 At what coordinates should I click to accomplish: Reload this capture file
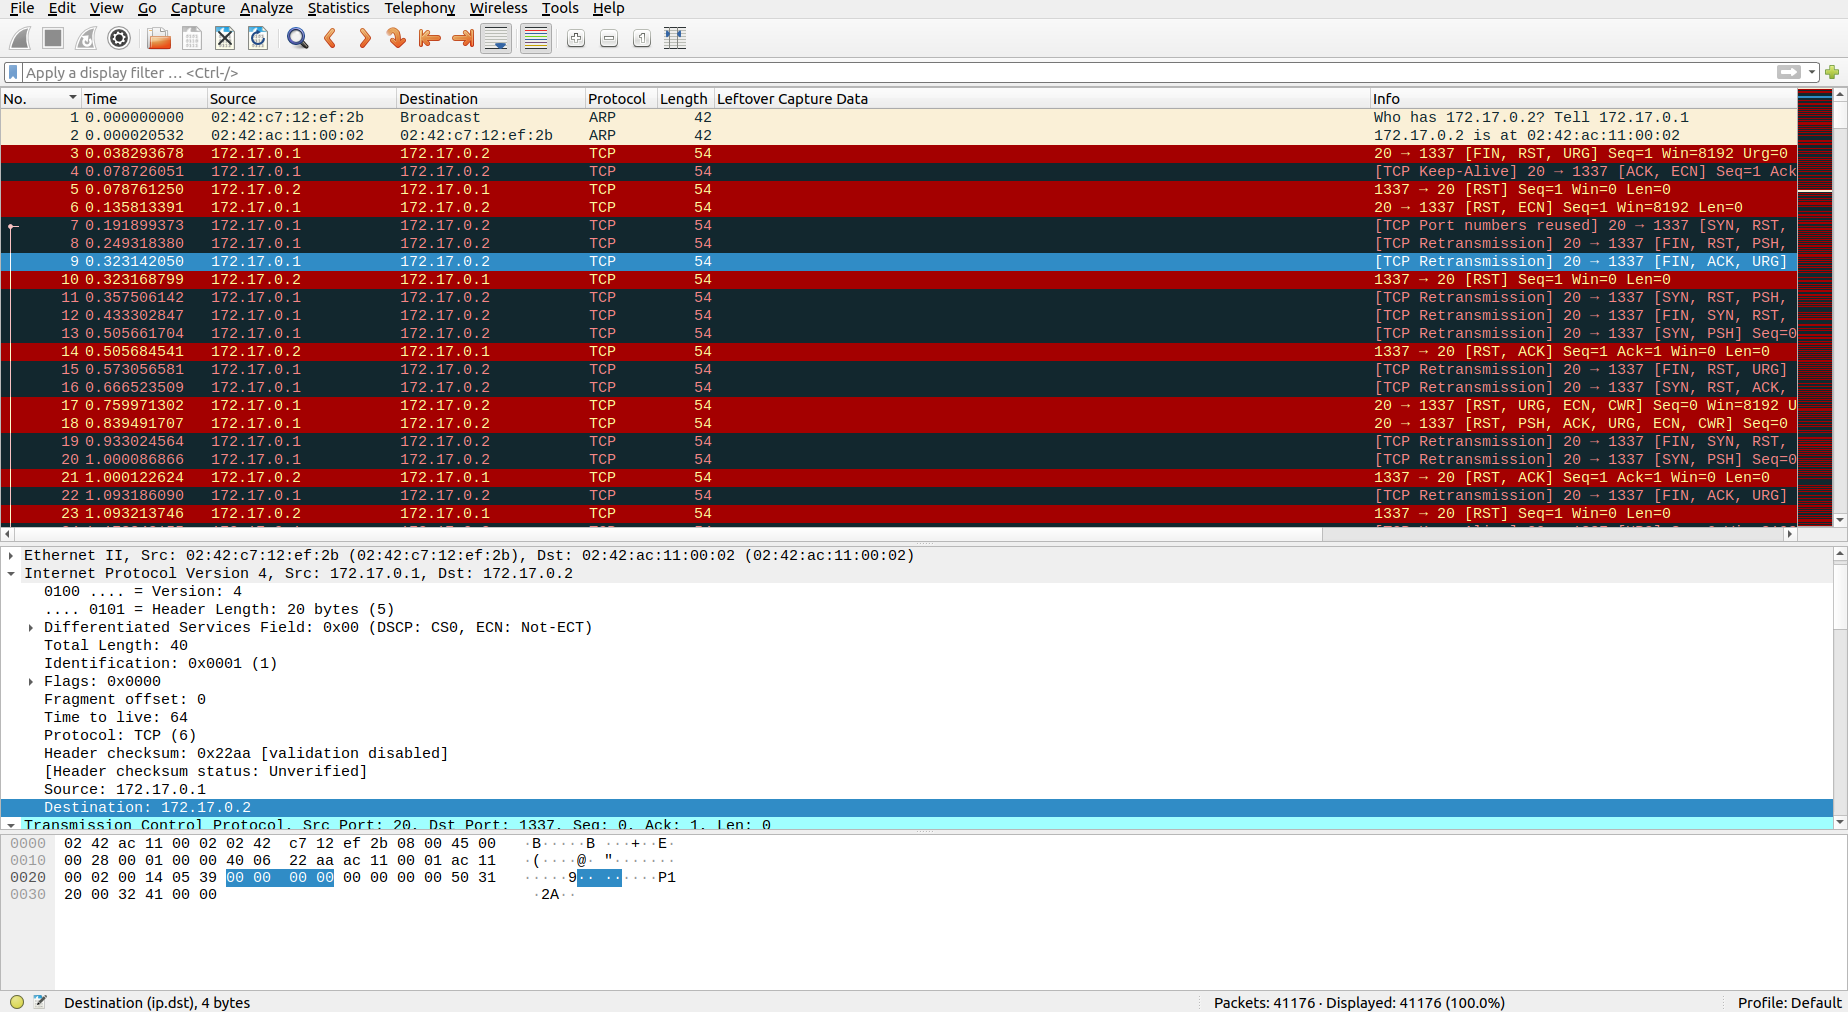(258, 39)
